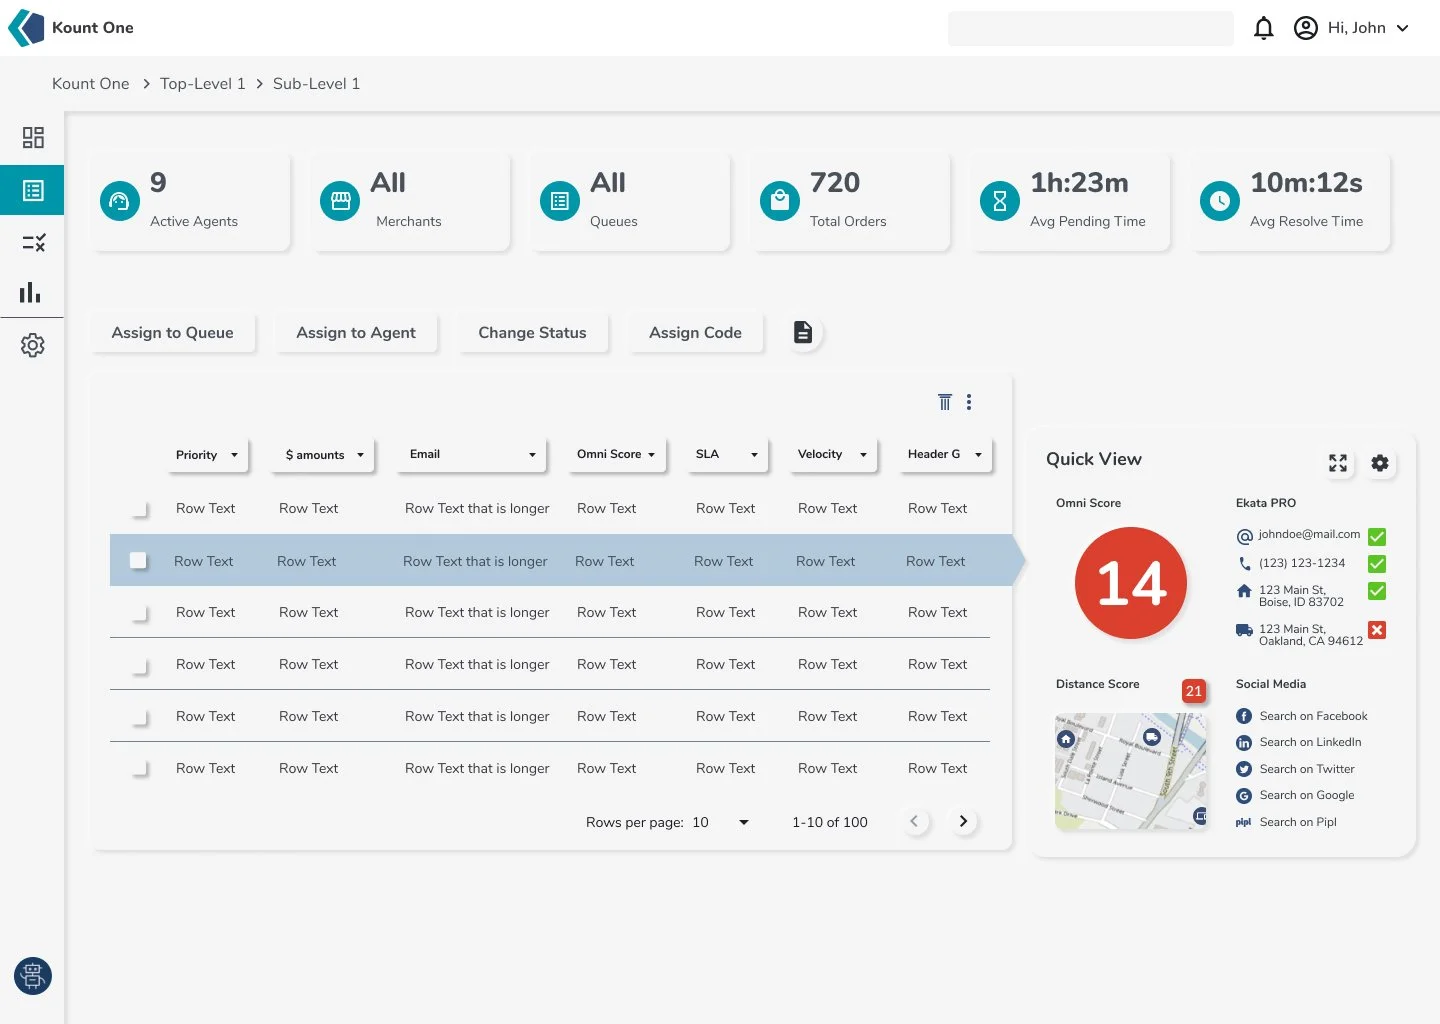Click the document icon button beside Assign Code

[x=803, y=332]
